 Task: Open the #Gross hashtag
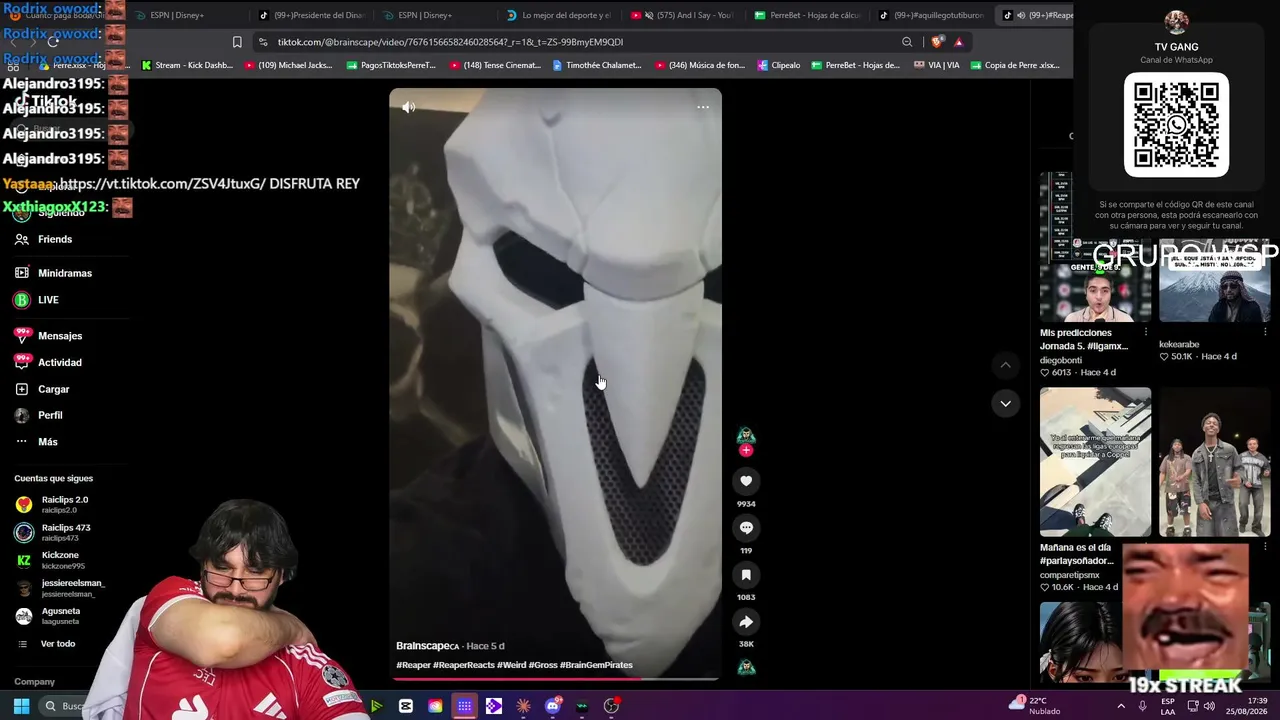(x=543, y=665)
